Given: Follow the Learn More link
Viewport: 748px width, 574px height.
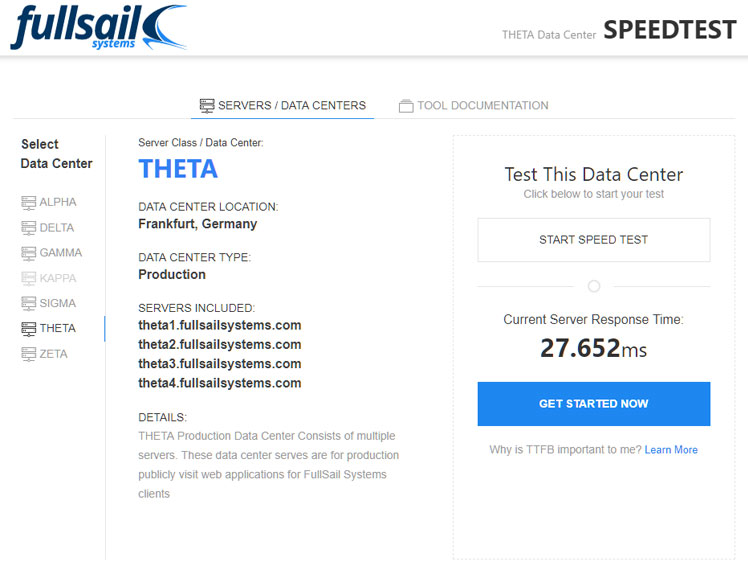Looking at the screenshot, I should pyautogui.click(x=671, y=450).
